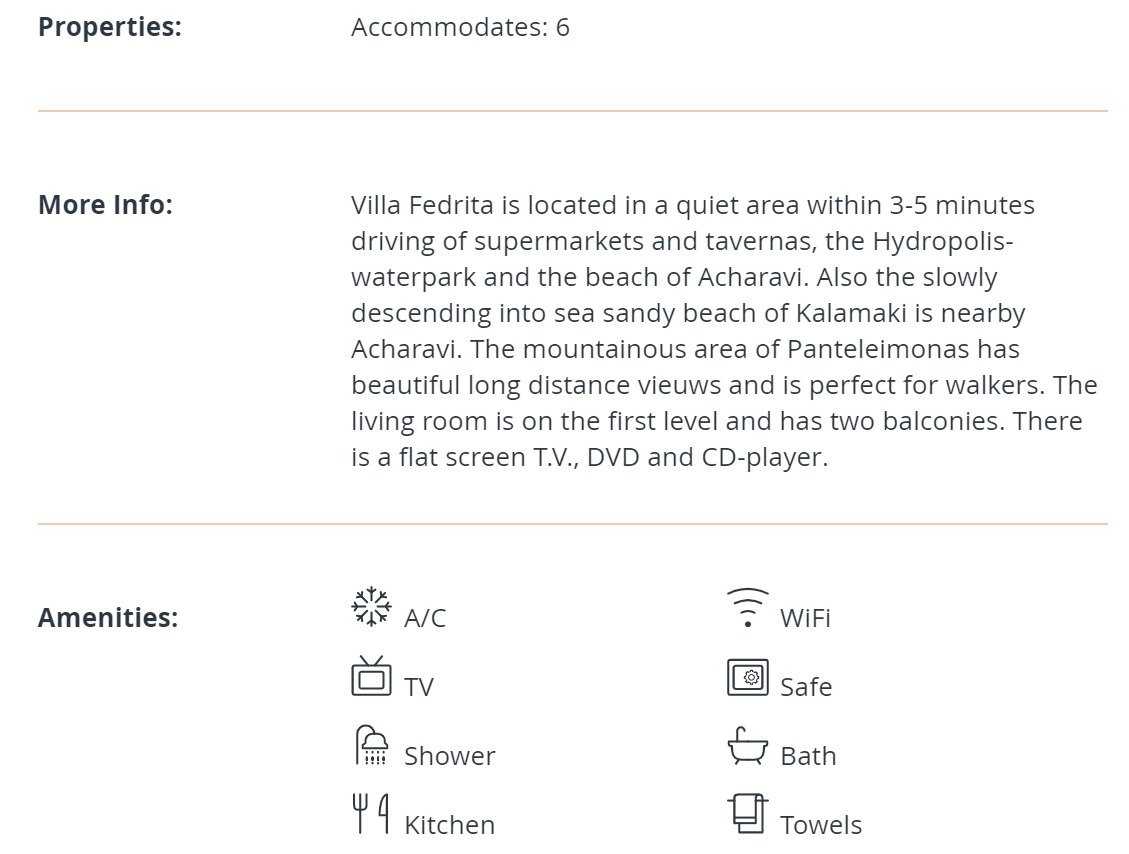Click the A/C snowflake icon
This screenshot has height=854, width=1129.
coord(371,606)
